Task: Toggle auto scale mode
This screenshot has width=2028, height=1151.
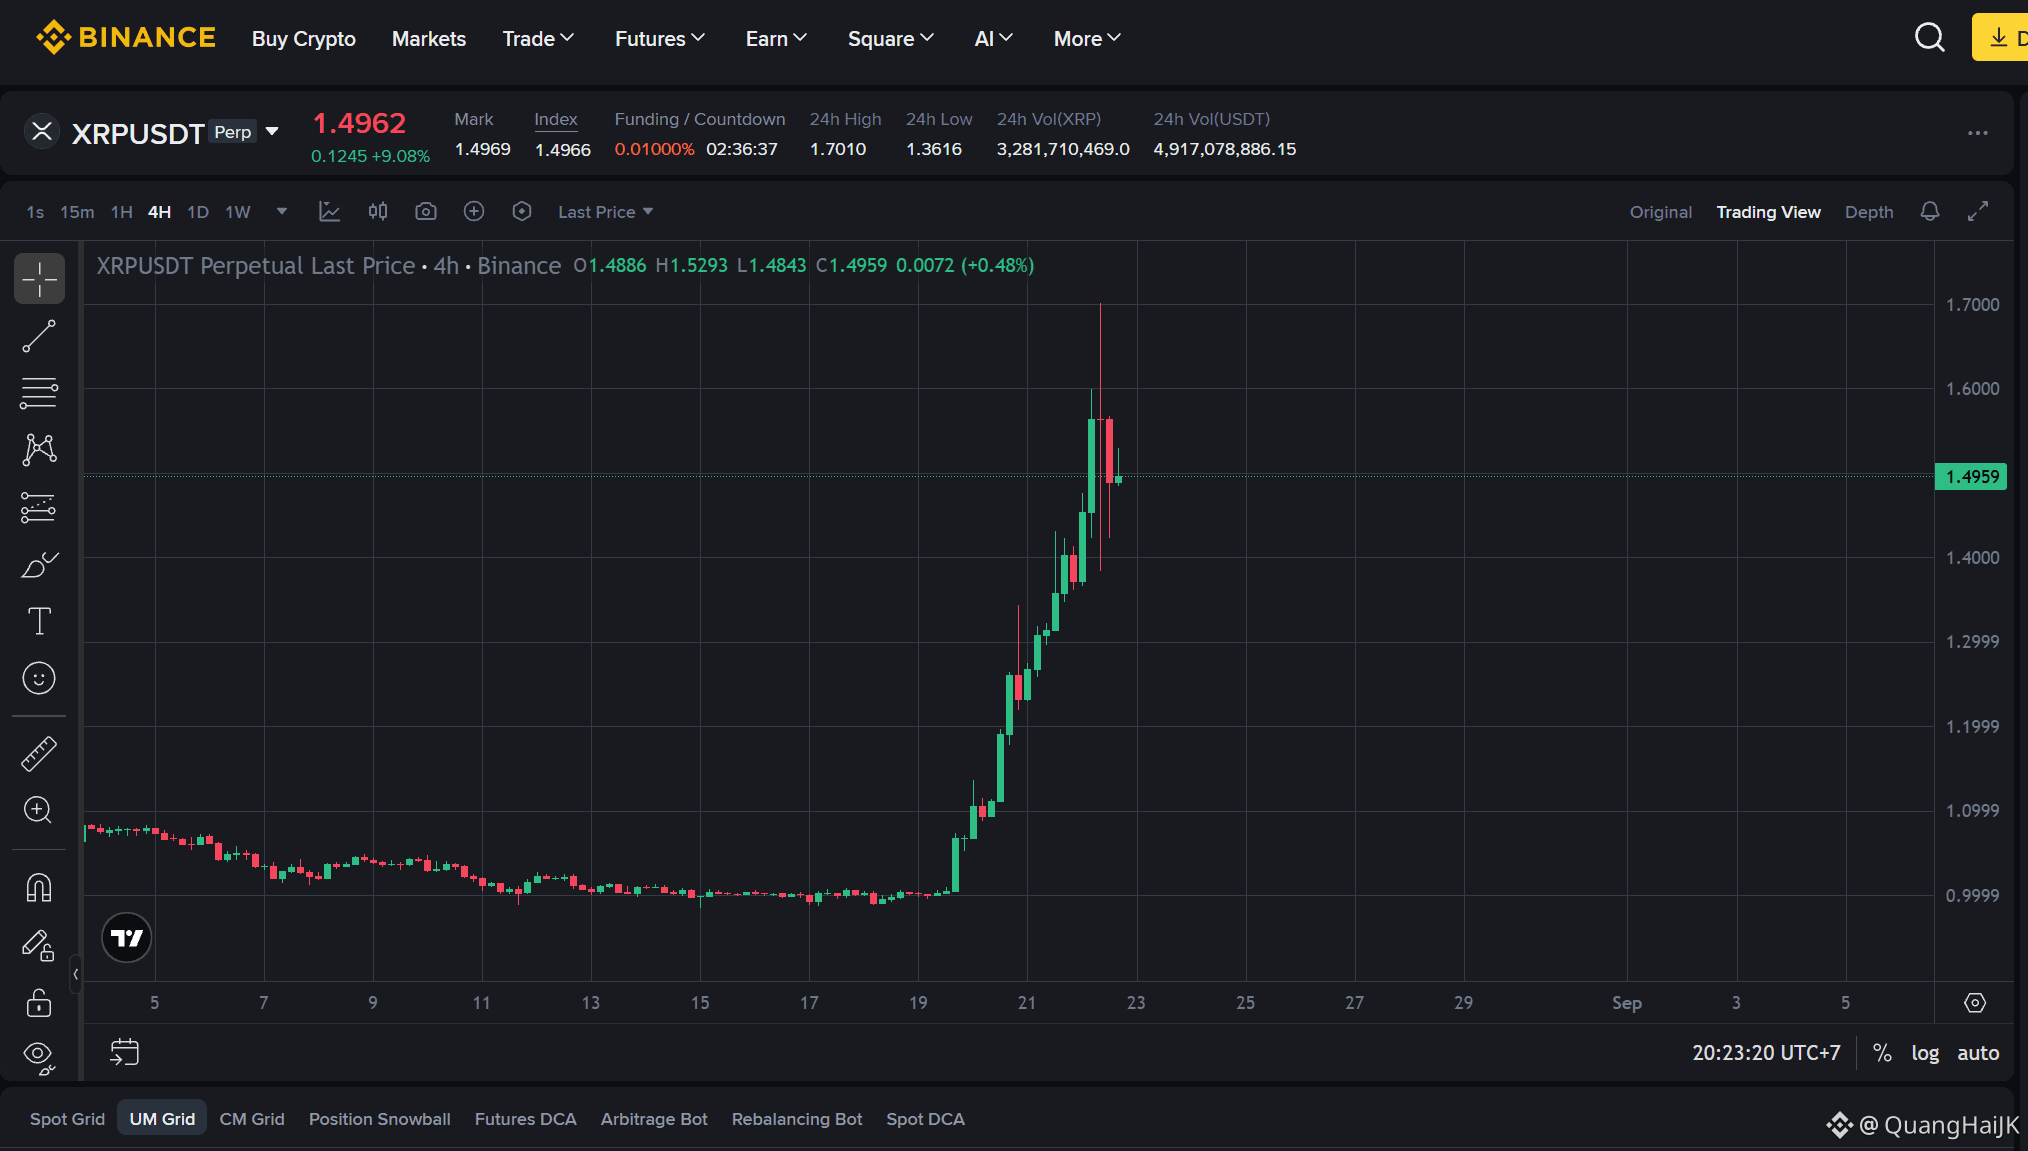Action: click(1978, 1053)
